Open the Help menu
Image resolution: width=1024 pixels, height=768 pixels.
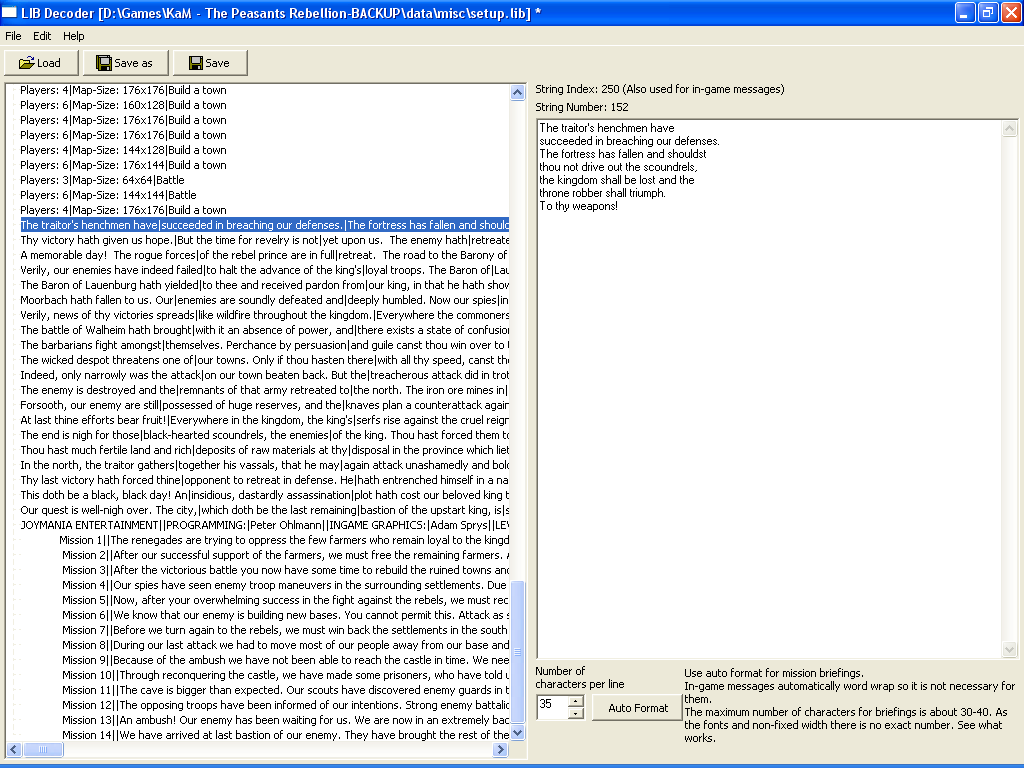[x=74, y=36]
